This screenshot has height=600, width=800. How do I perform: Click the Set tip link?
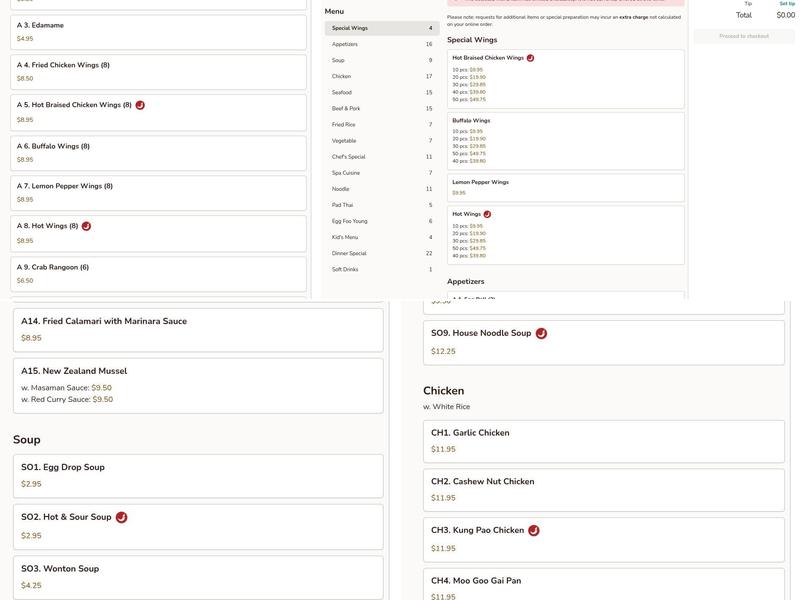pos(787,4)
